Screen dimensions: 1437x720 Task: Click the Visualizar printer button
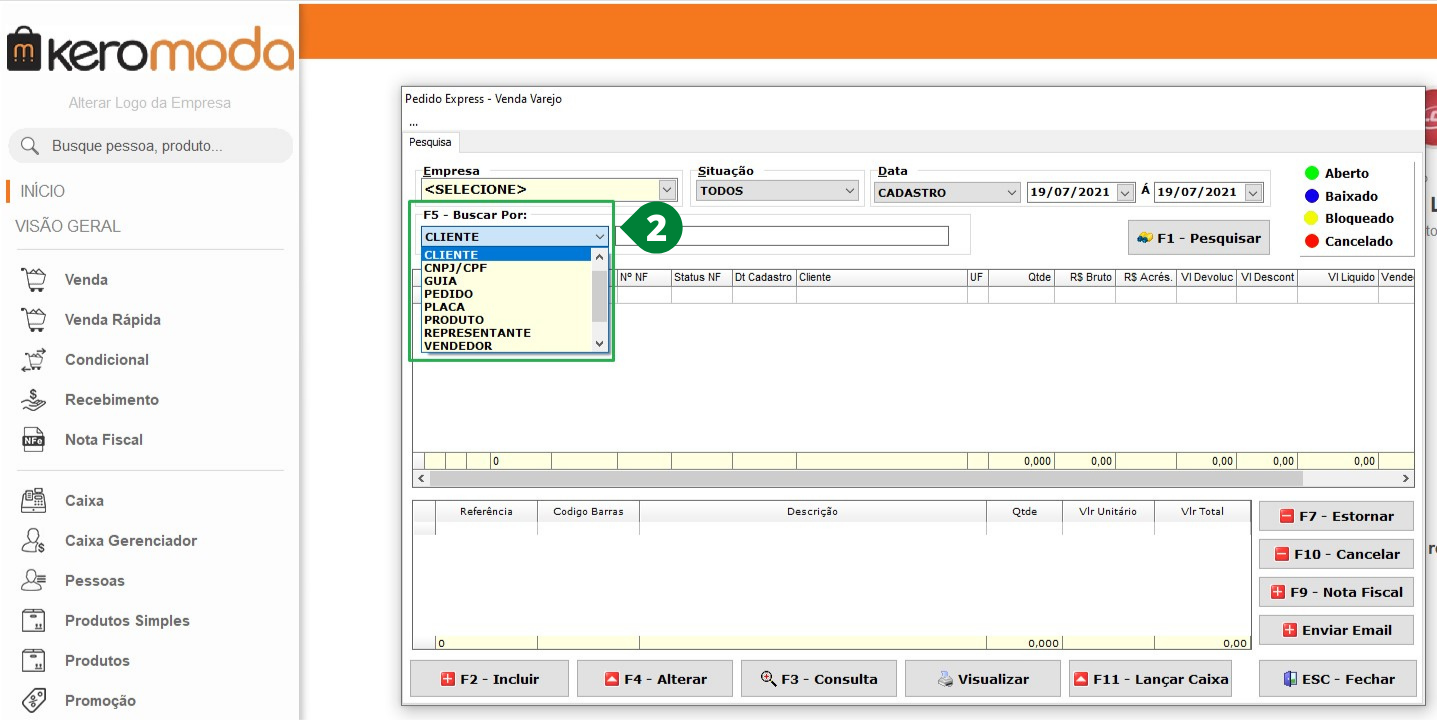[x=983, y=679]
